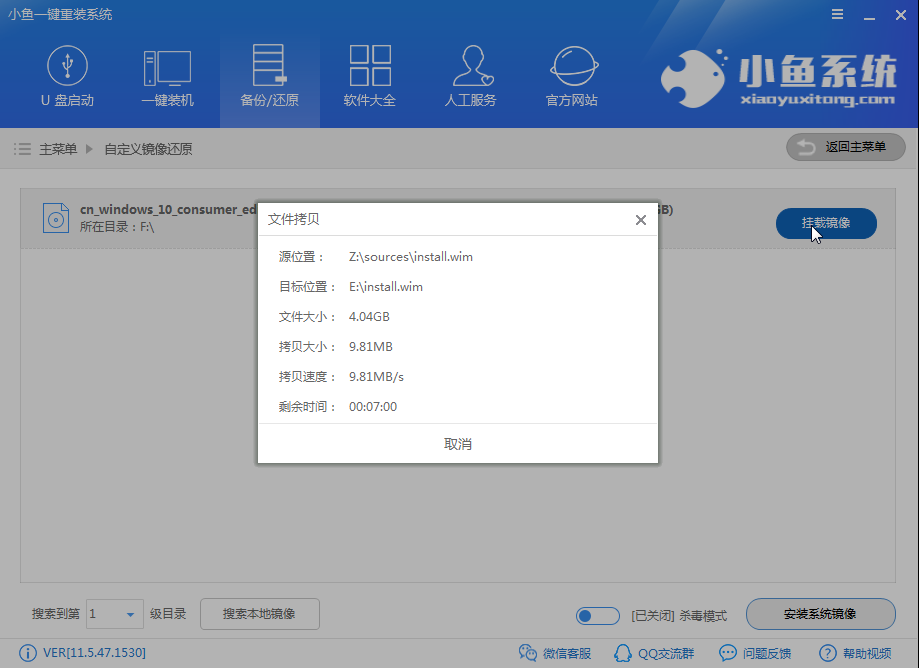The height and width of the screenshot is (668, 919).
Task: Close the 文件拷贝 dialog
Action: 640,220
